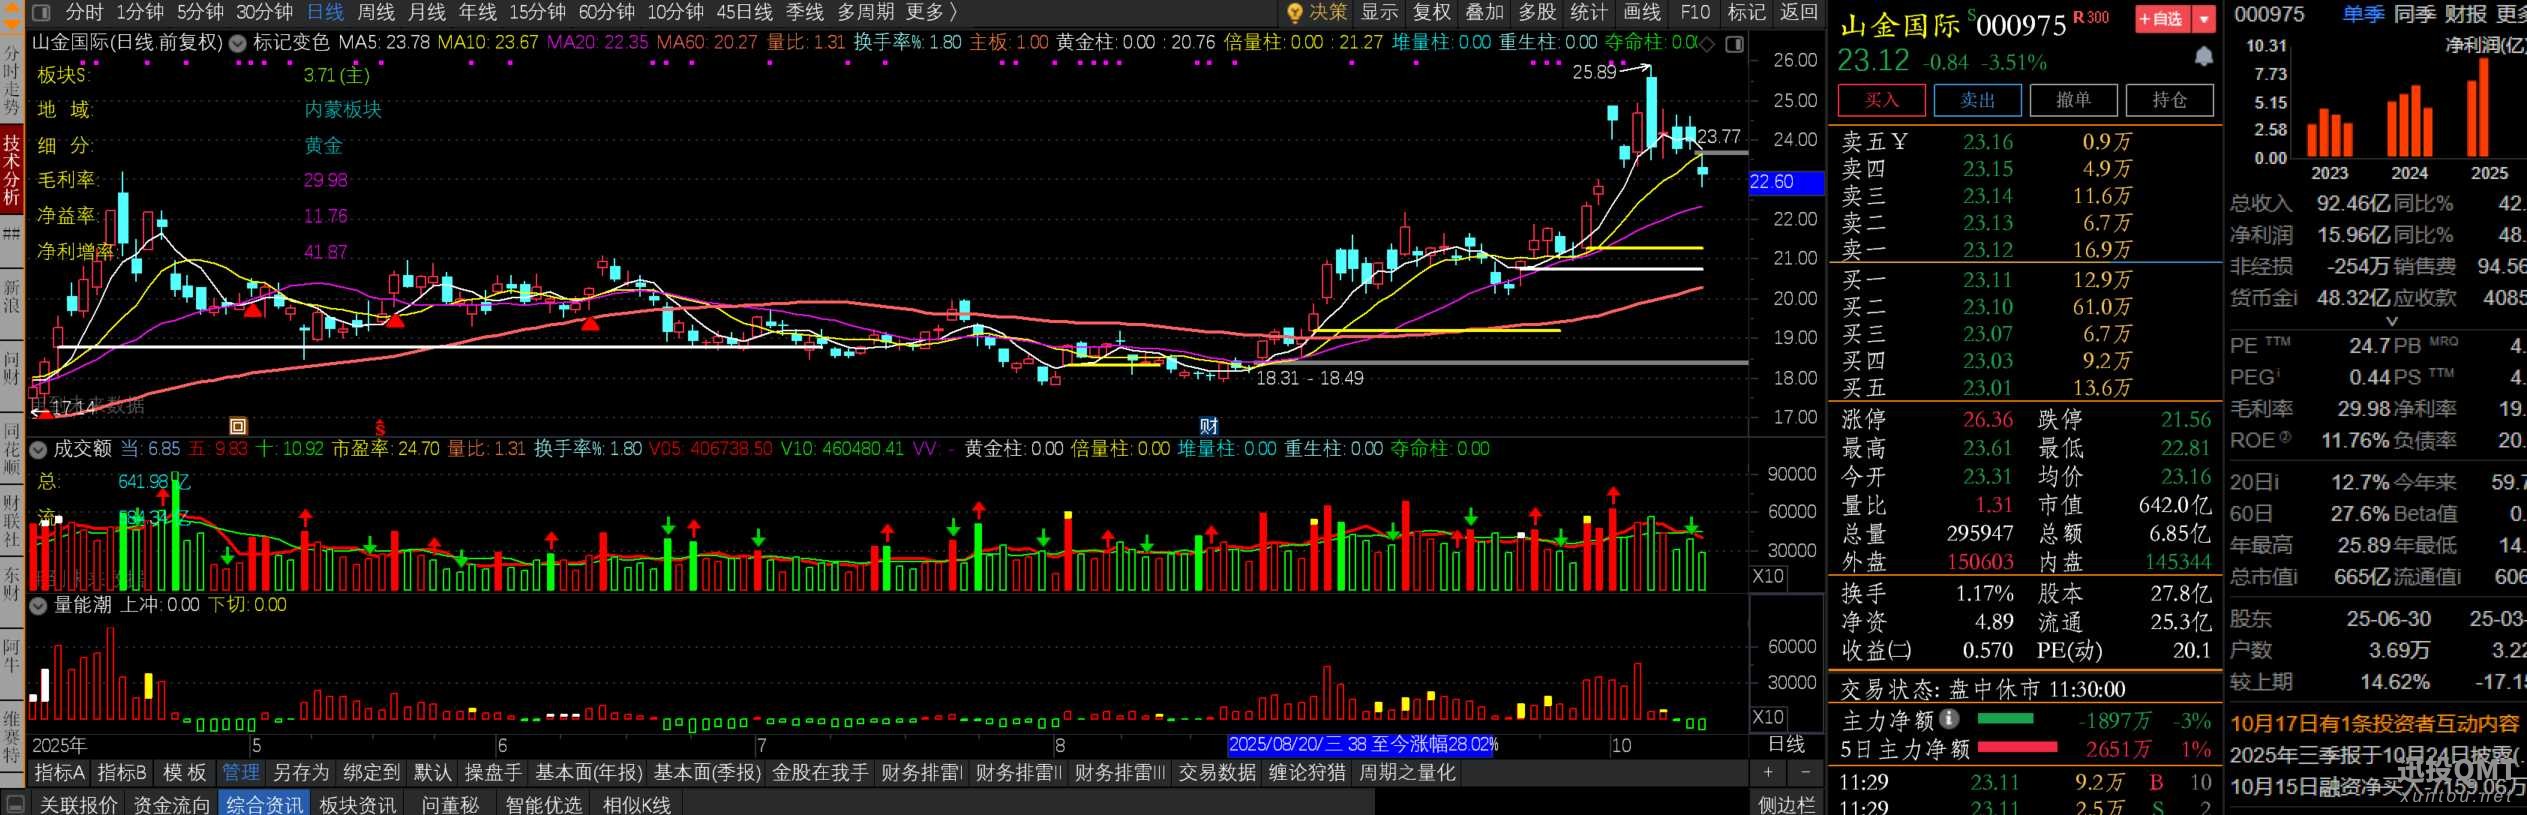Open the 资金流向 bottom tab

click(x=171, y=804)
